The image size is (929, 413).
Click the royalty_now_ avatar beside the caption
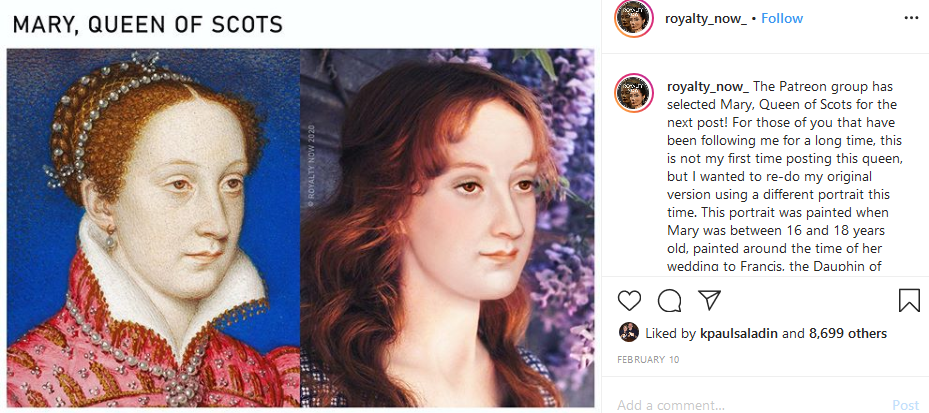click(x=634, y=92)
